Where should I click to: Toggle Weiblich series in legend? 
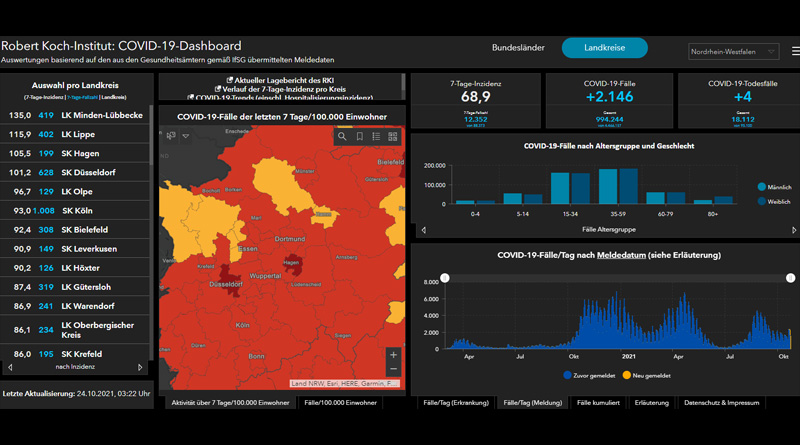click(x=774, y=202)
